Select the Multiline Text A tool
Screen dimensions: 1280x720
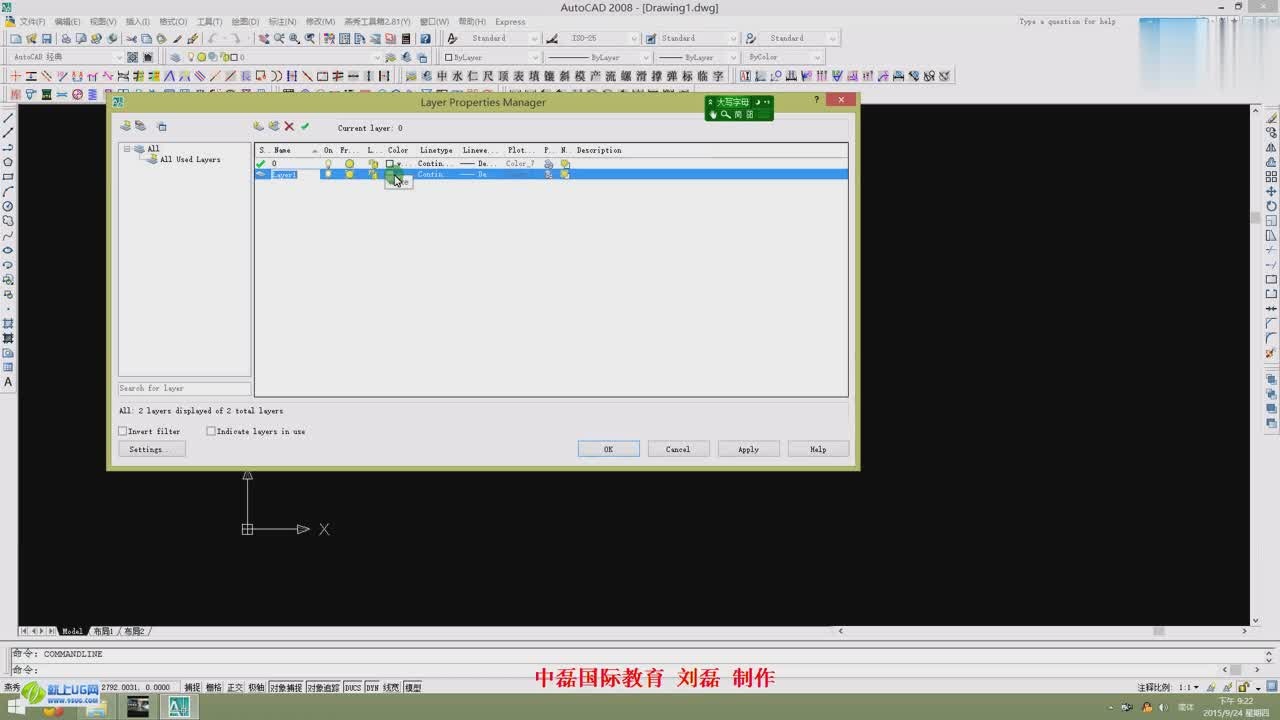coord(8,382)
